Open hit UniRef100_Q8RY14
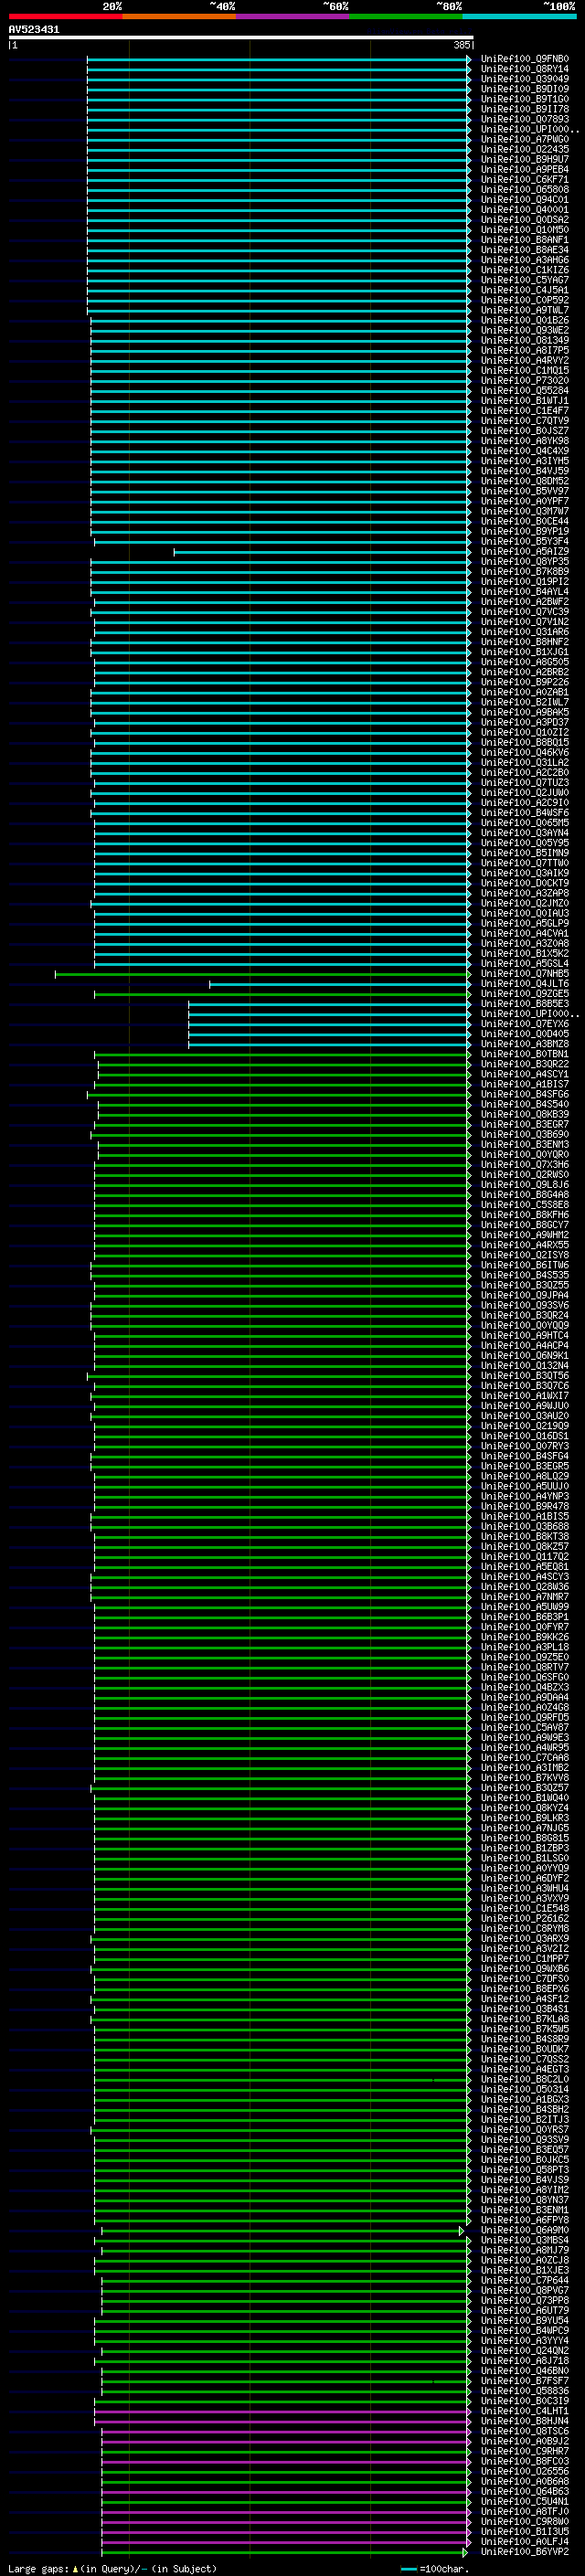The image size is (585, 2576). tap(525, 69)
